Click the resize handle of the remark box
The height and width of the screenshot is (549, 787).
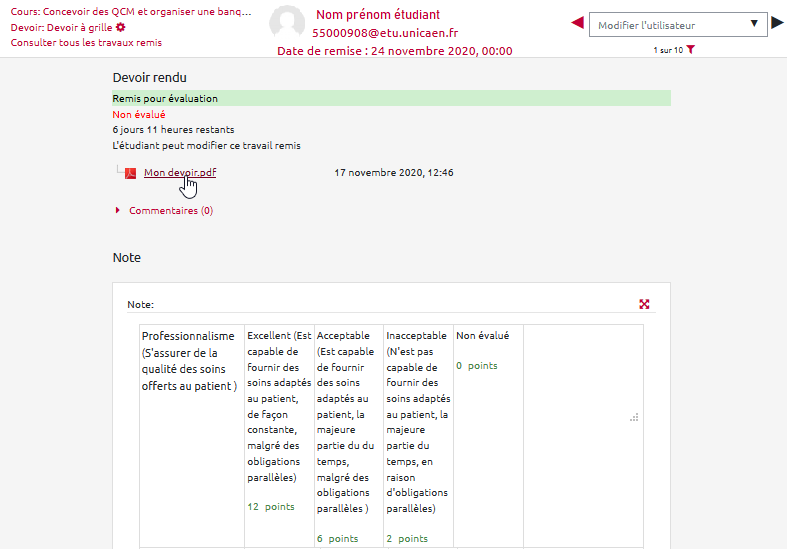pos(634,417)
